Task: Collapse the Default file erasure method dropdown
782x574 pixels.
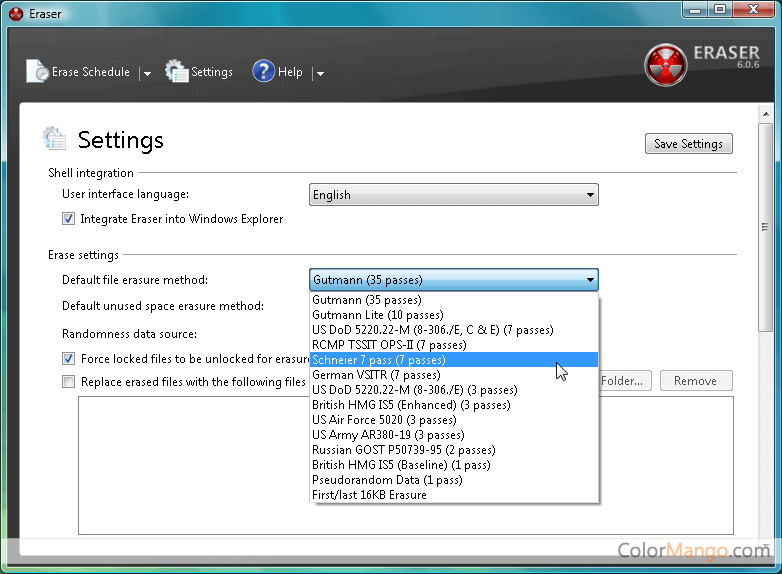Action: coord(590,280)
